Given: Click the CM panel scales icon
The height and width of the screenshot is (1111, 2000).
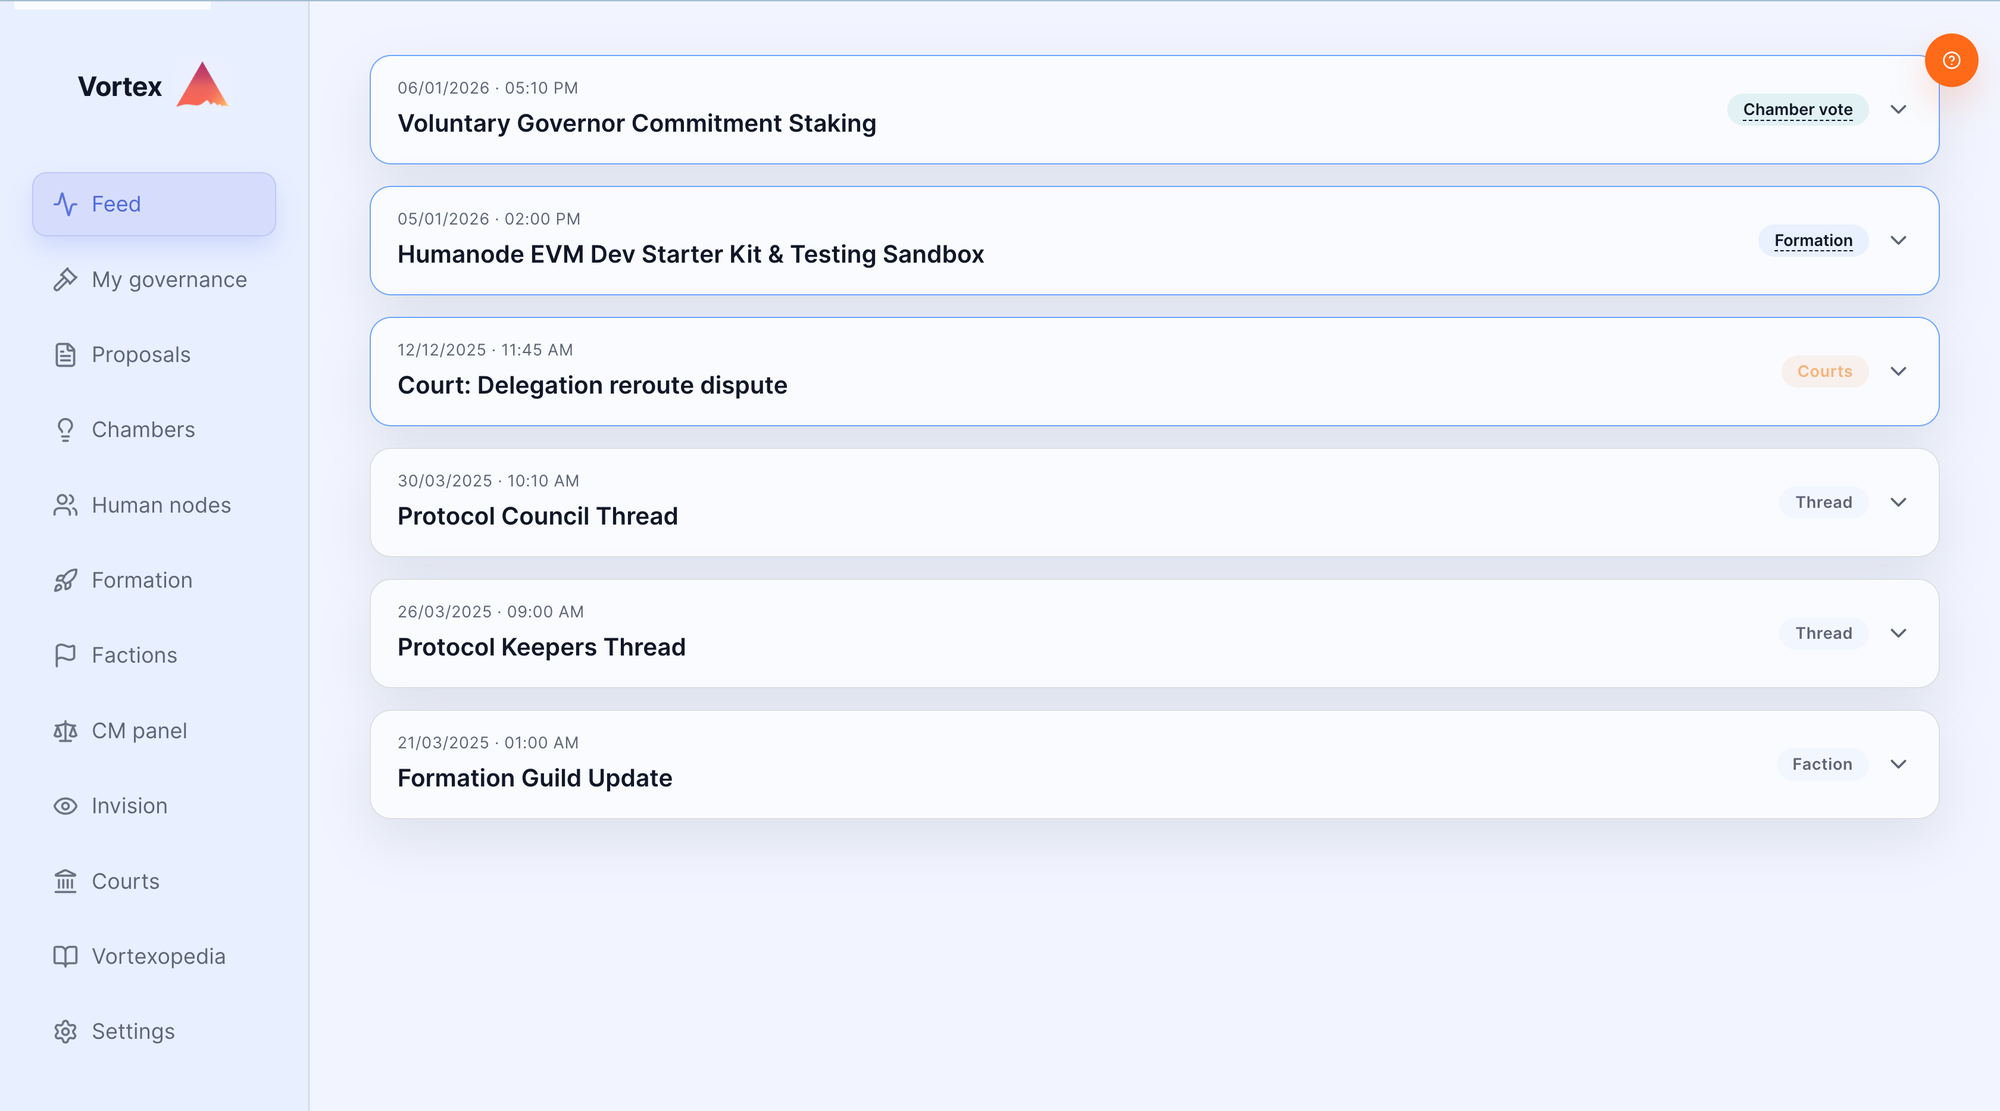Looking at the screenshot, I should point(65,731).
